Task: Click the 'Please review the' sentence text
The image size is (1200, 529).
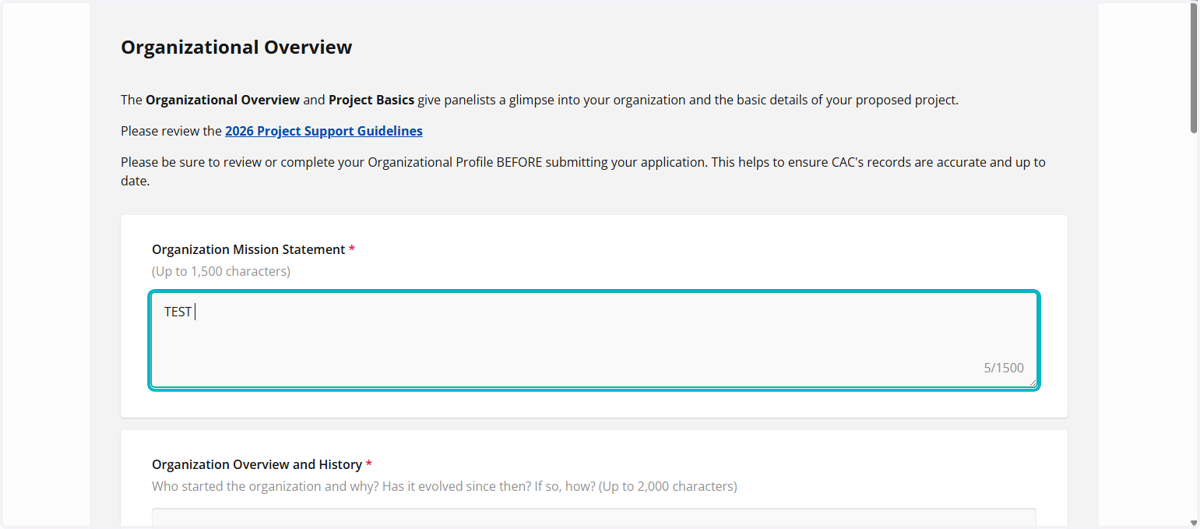Action: (x=171, y=131)
